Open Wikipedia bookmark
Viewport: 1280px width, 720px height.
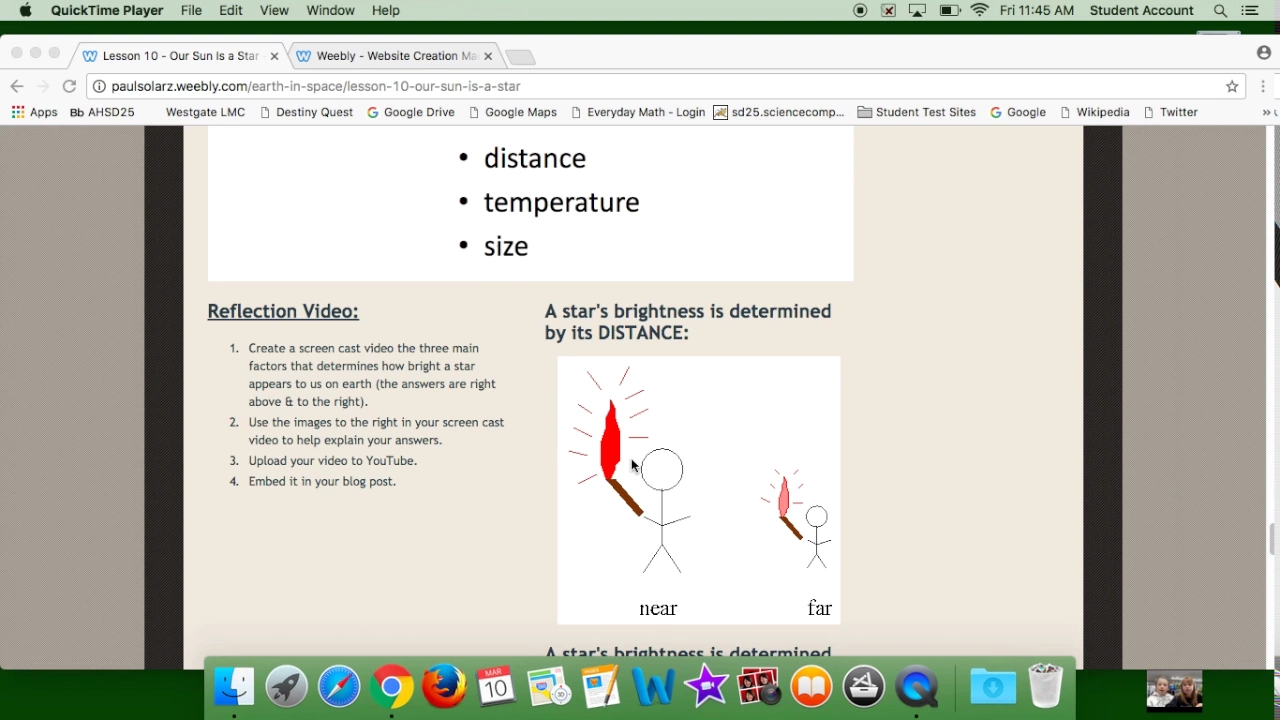[x=1095, y=112]
